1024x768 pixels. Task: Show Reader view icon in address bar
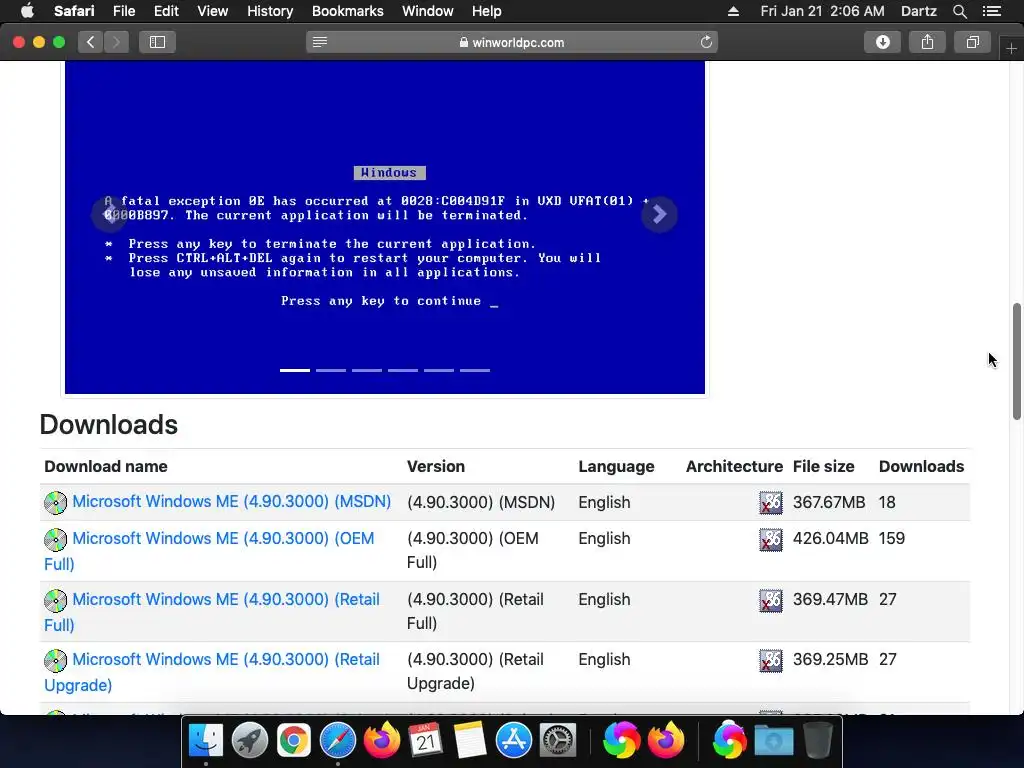pyautogui.click(x=319, y=42)
